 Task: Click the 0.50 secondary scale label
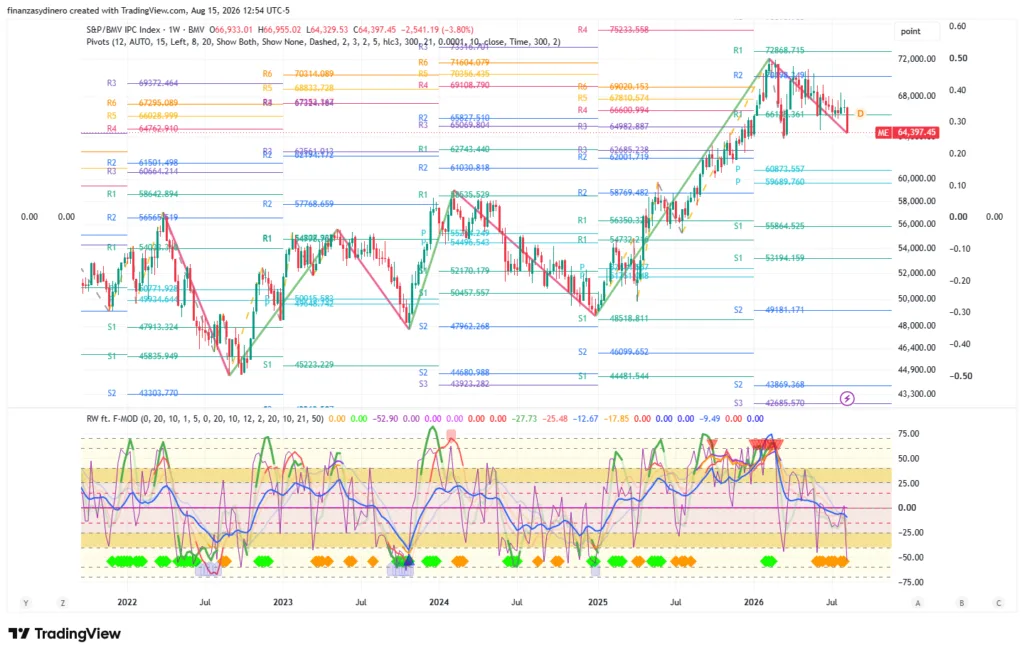pos(958,58)
